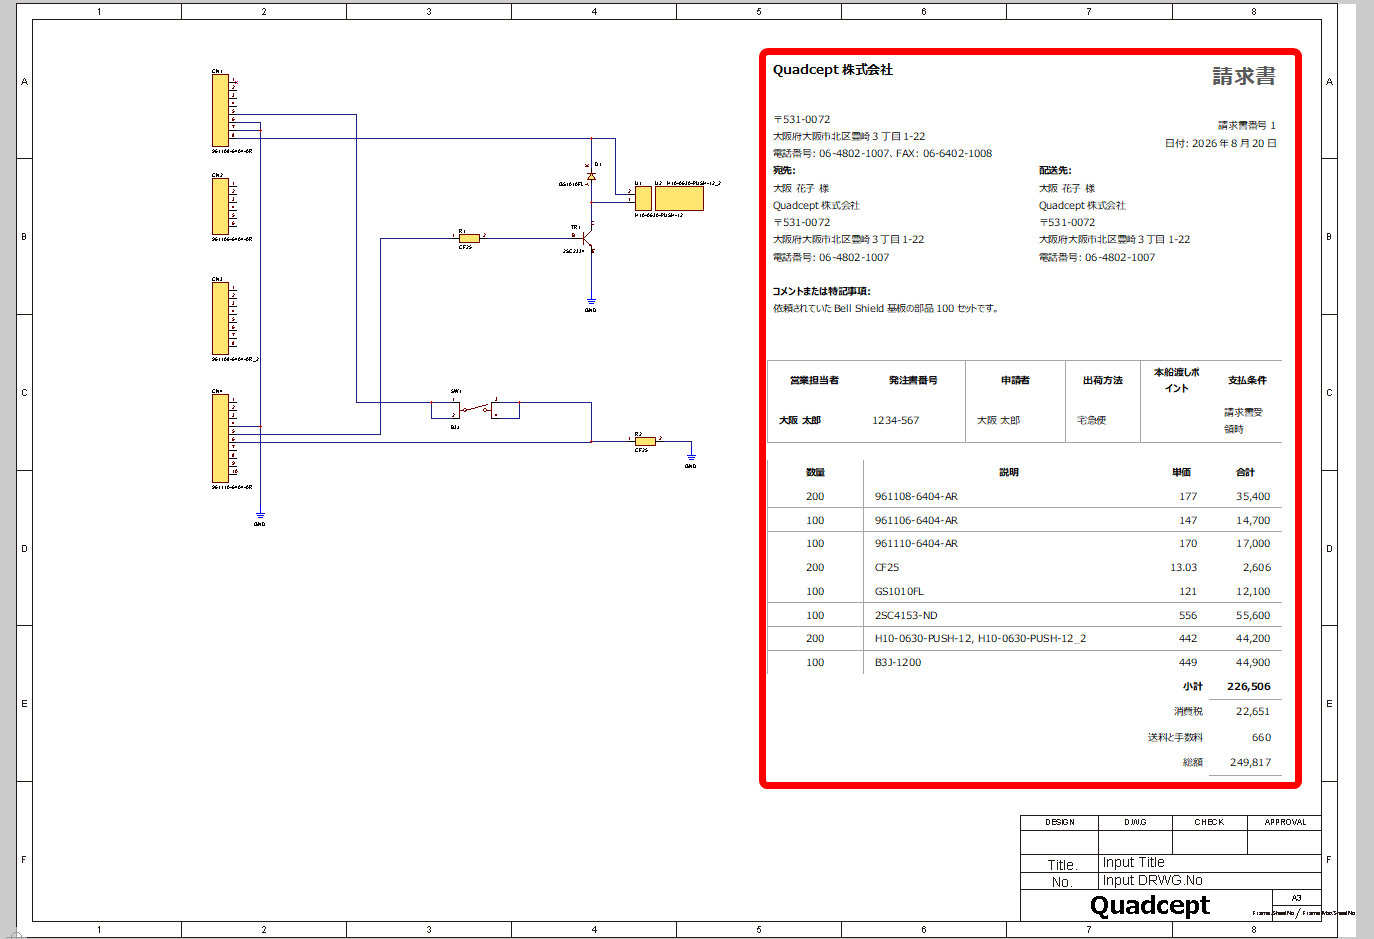The image size is (1374, 939).
Task: Click the R1 resistor symbol
Action: (x=468, y=238)
